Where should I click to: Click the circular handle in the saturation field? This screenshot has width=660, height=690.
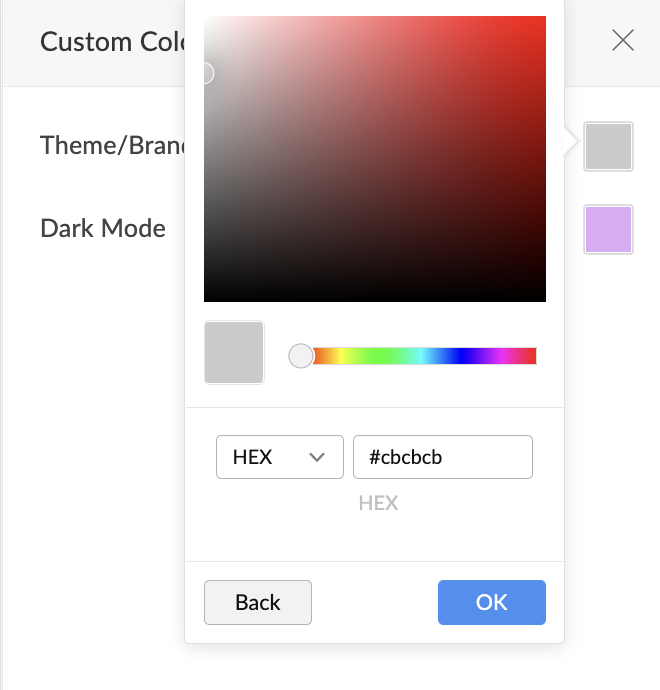tap(205, 73)
